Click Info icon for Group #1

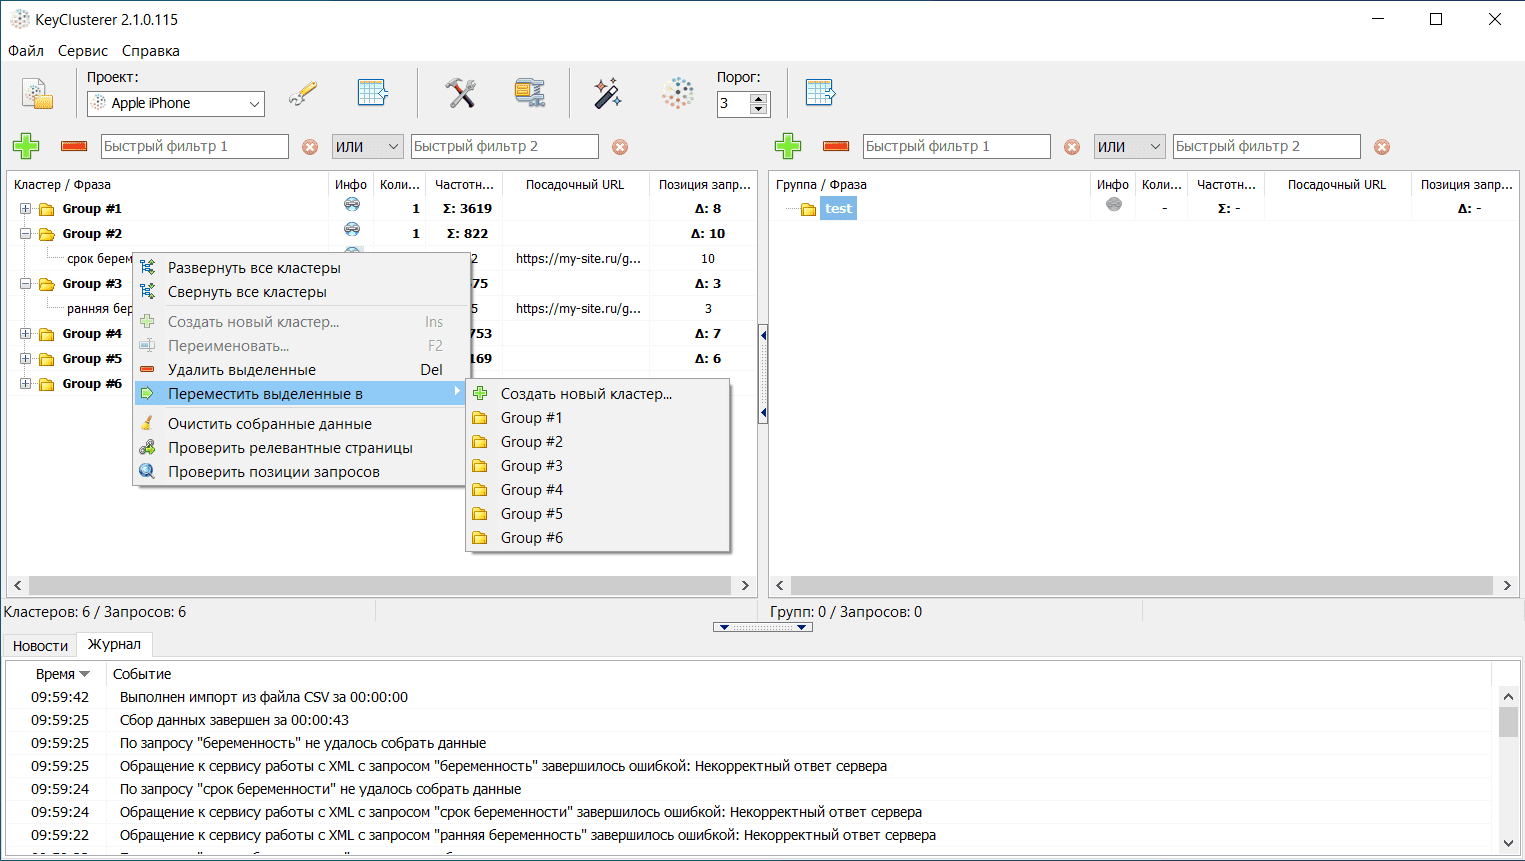click(352, 206)
